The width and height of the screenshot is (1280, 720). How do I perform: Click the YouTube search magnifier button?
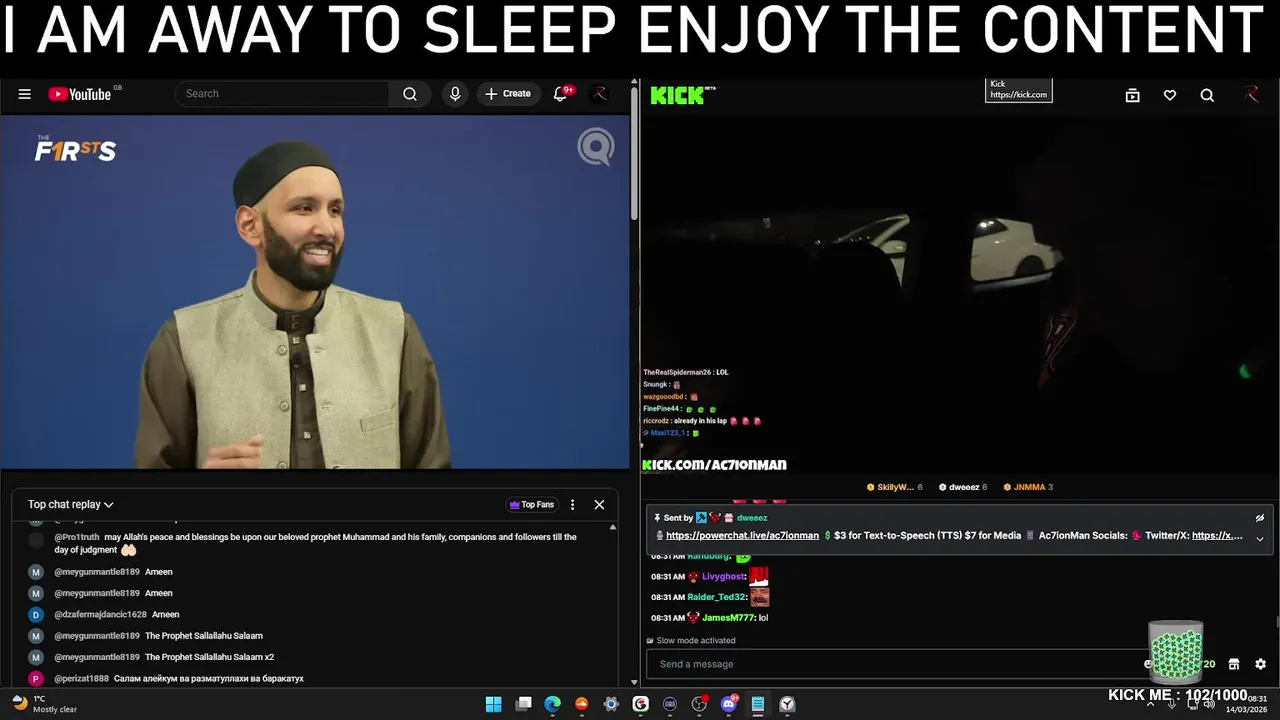pos(410,94)
